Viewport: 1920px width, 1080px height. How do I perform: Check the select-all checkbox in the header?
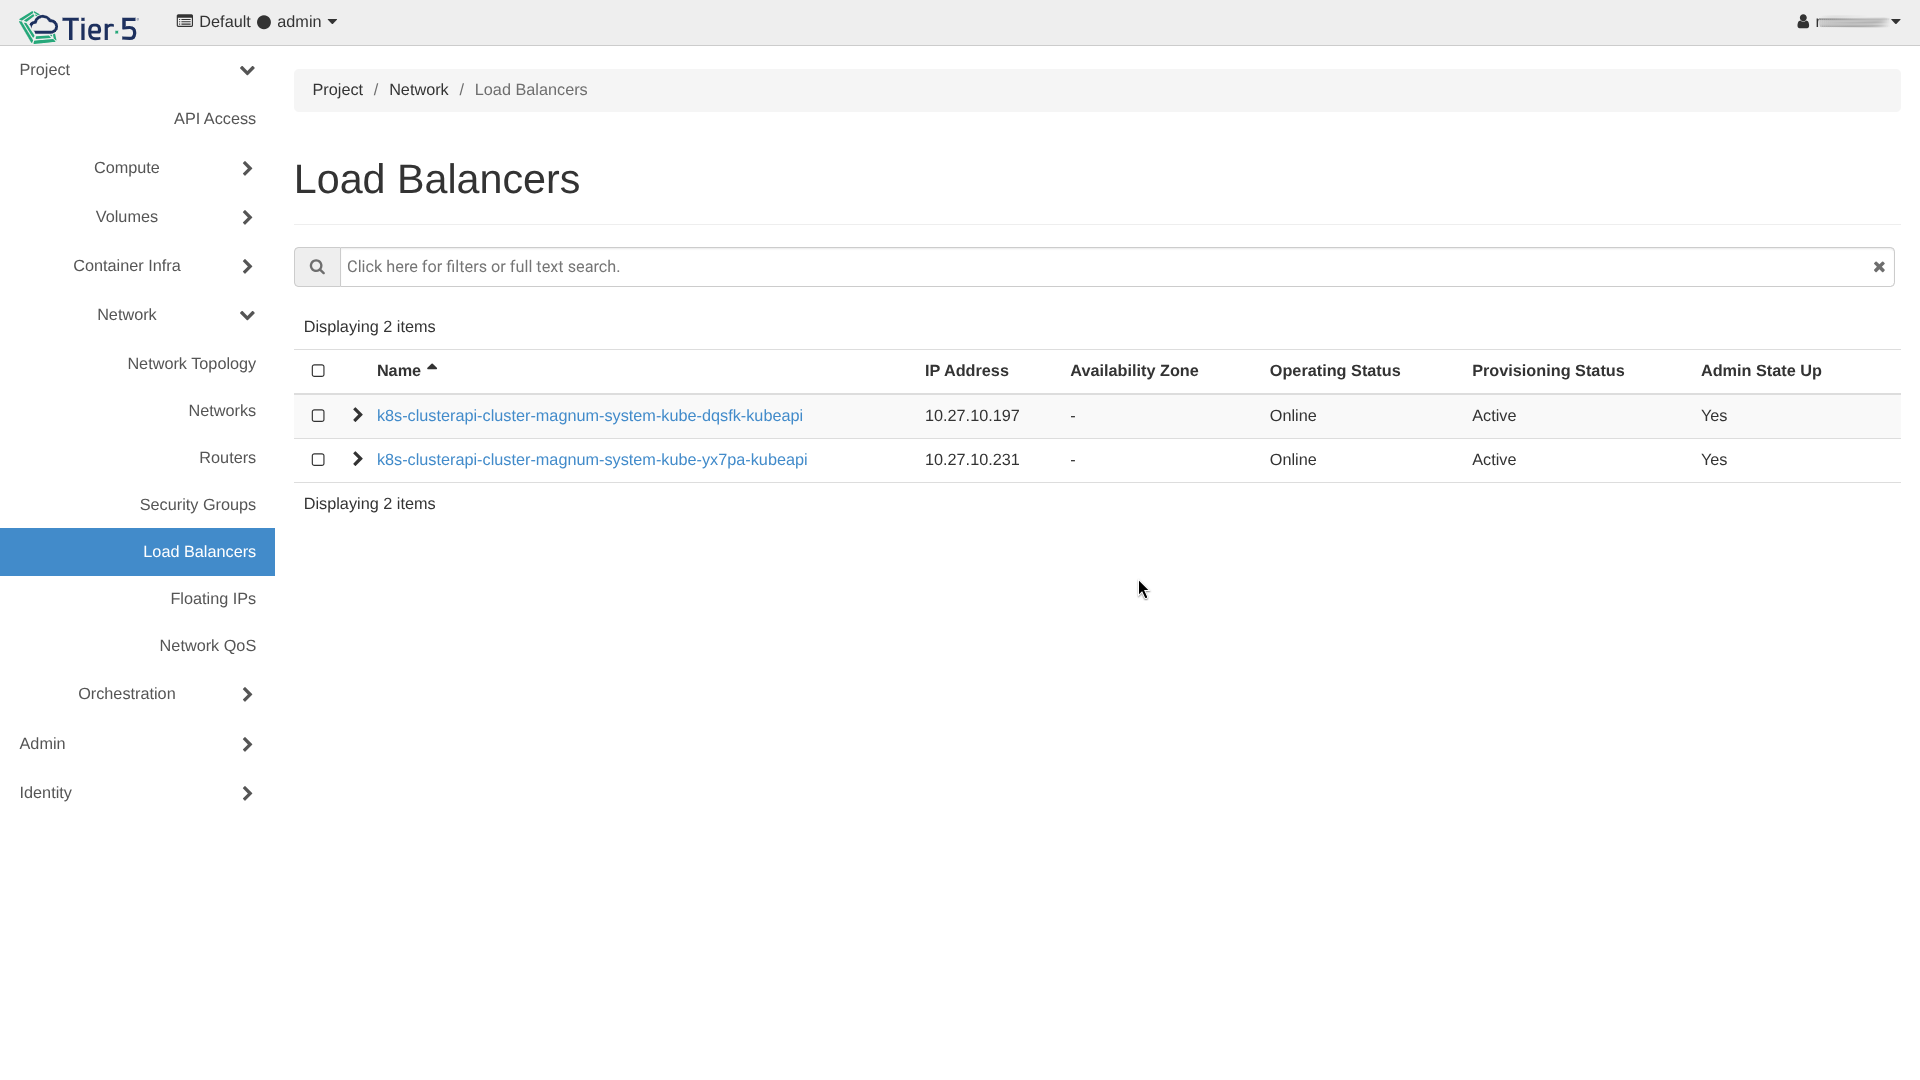pos(318,371)
